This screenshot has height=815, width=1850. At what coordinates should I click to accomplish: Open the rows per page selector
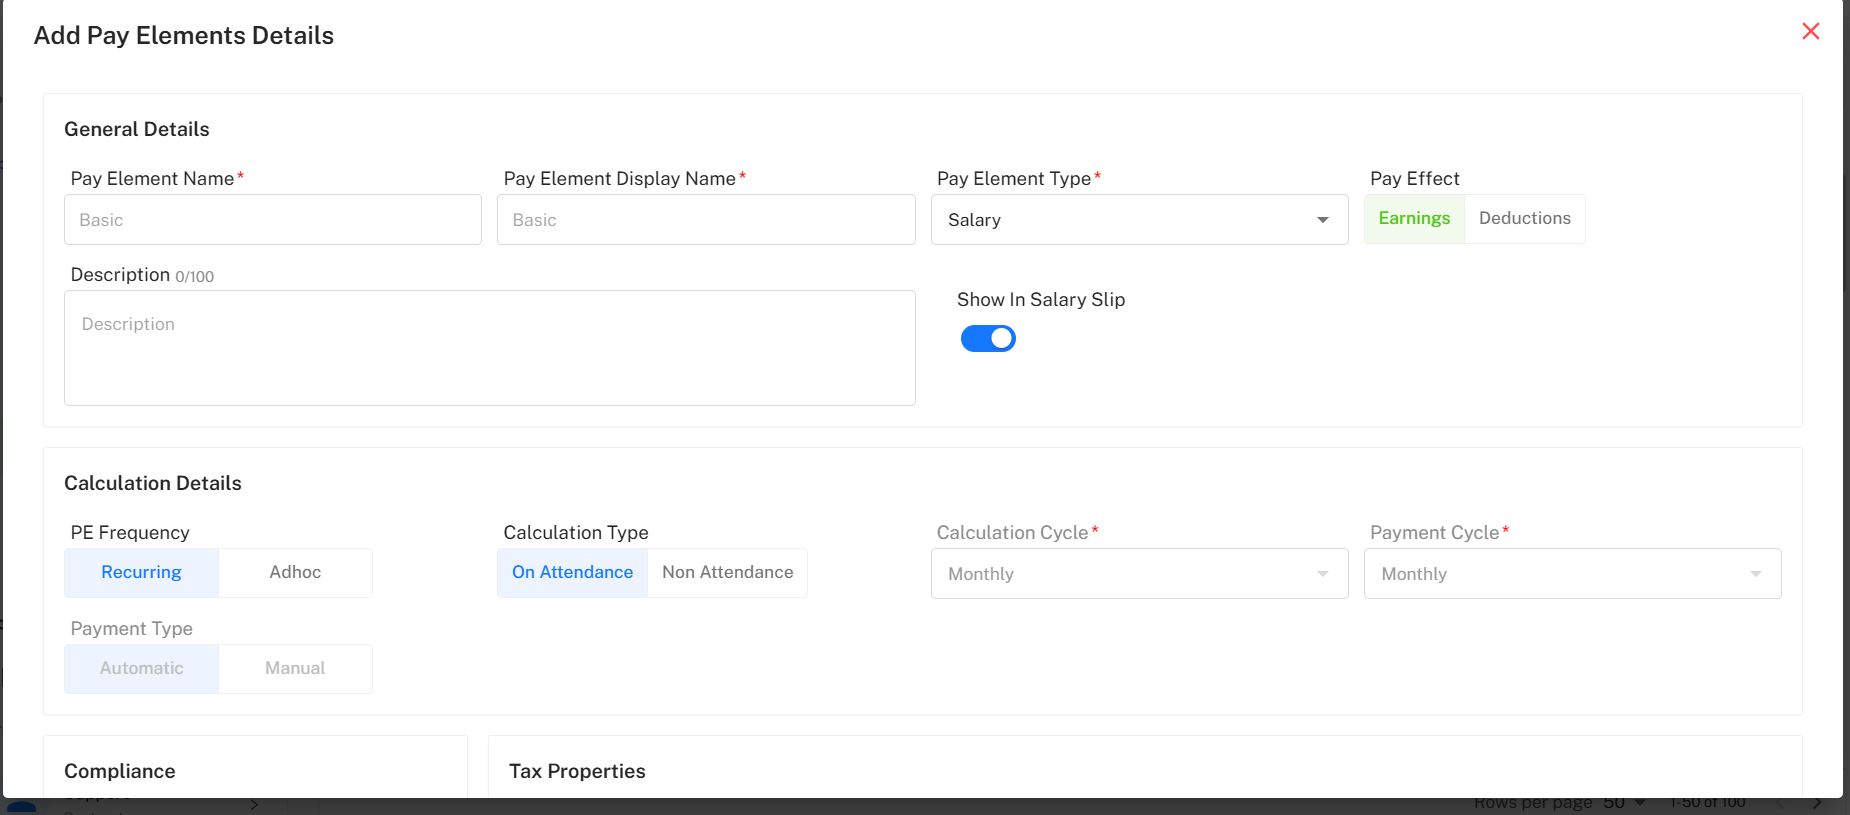1624,804
